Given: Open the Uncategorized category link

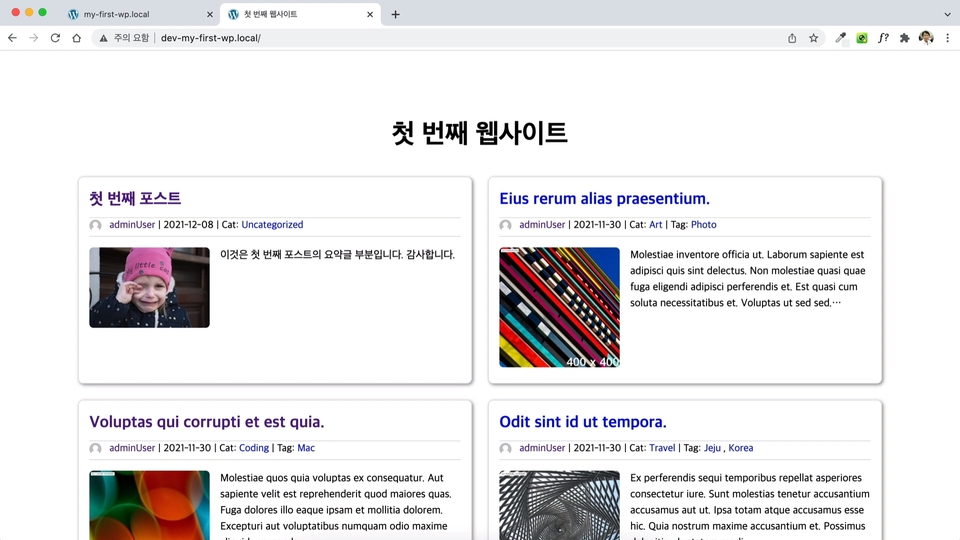Looking at the screenshot, I should pyautogui.click(x=272, y=225).
